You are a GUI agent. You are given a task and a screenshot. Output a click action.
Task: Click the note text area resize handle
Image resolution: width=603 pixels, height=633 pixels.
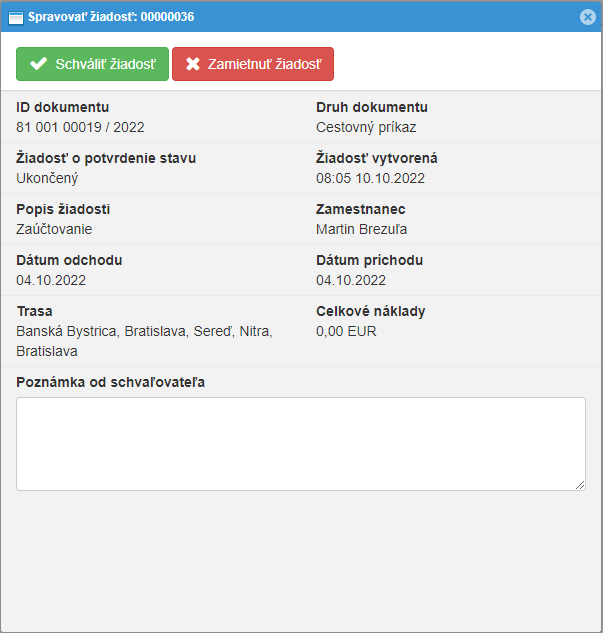(x=580, y=485)
